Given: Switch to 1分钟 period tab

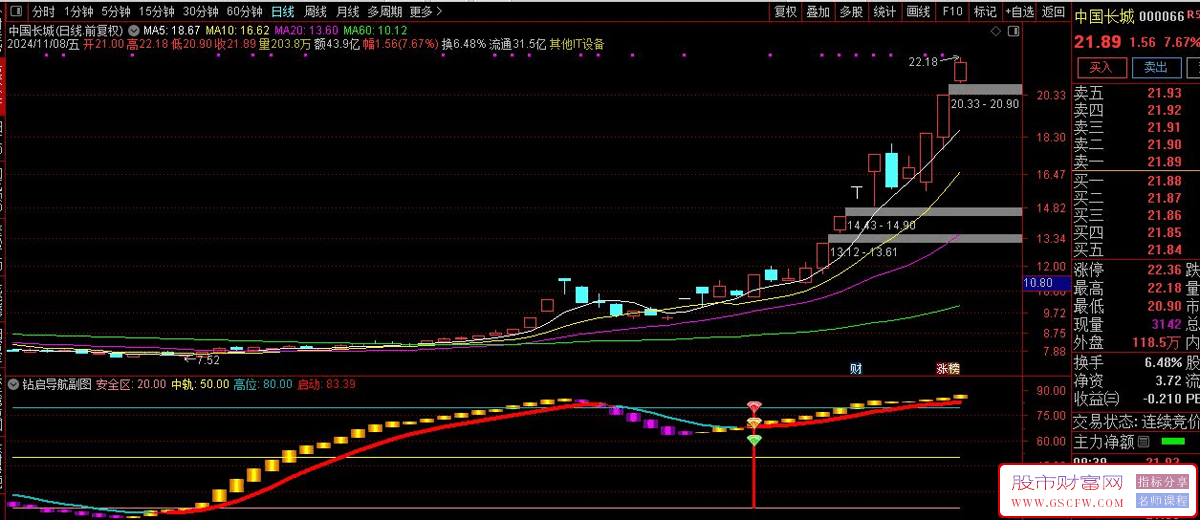Looking at the screenshot, I should coord(79,12).
